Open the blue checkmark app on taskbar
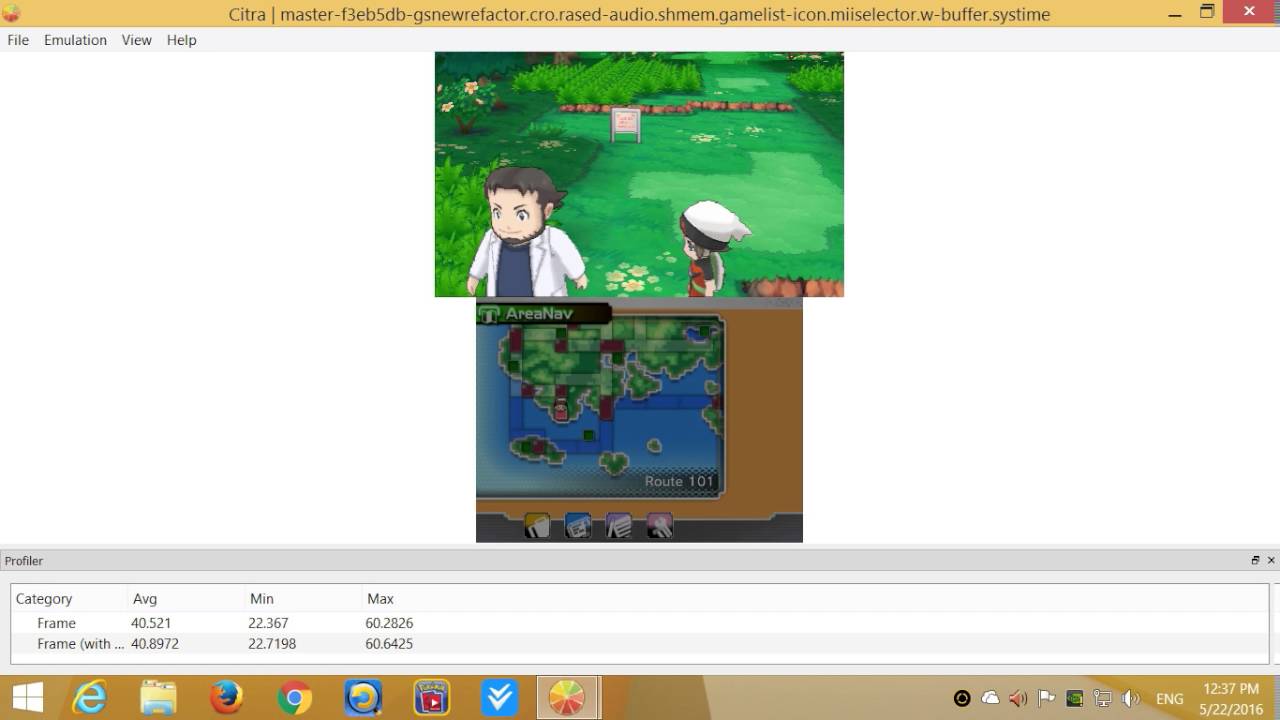This screenshot has height=720, width=1280. [x=499, y=698]
